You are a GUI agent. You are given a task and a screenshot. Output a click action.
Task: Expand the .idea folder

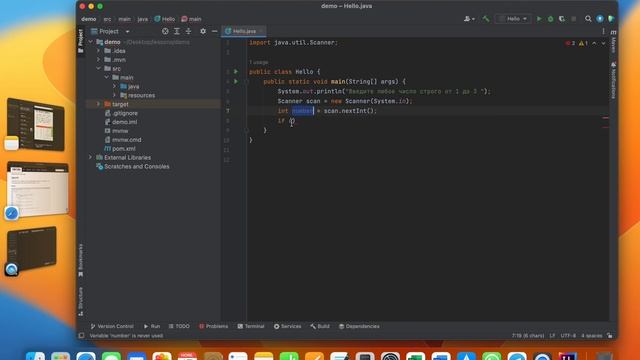(x=98, y=51)
